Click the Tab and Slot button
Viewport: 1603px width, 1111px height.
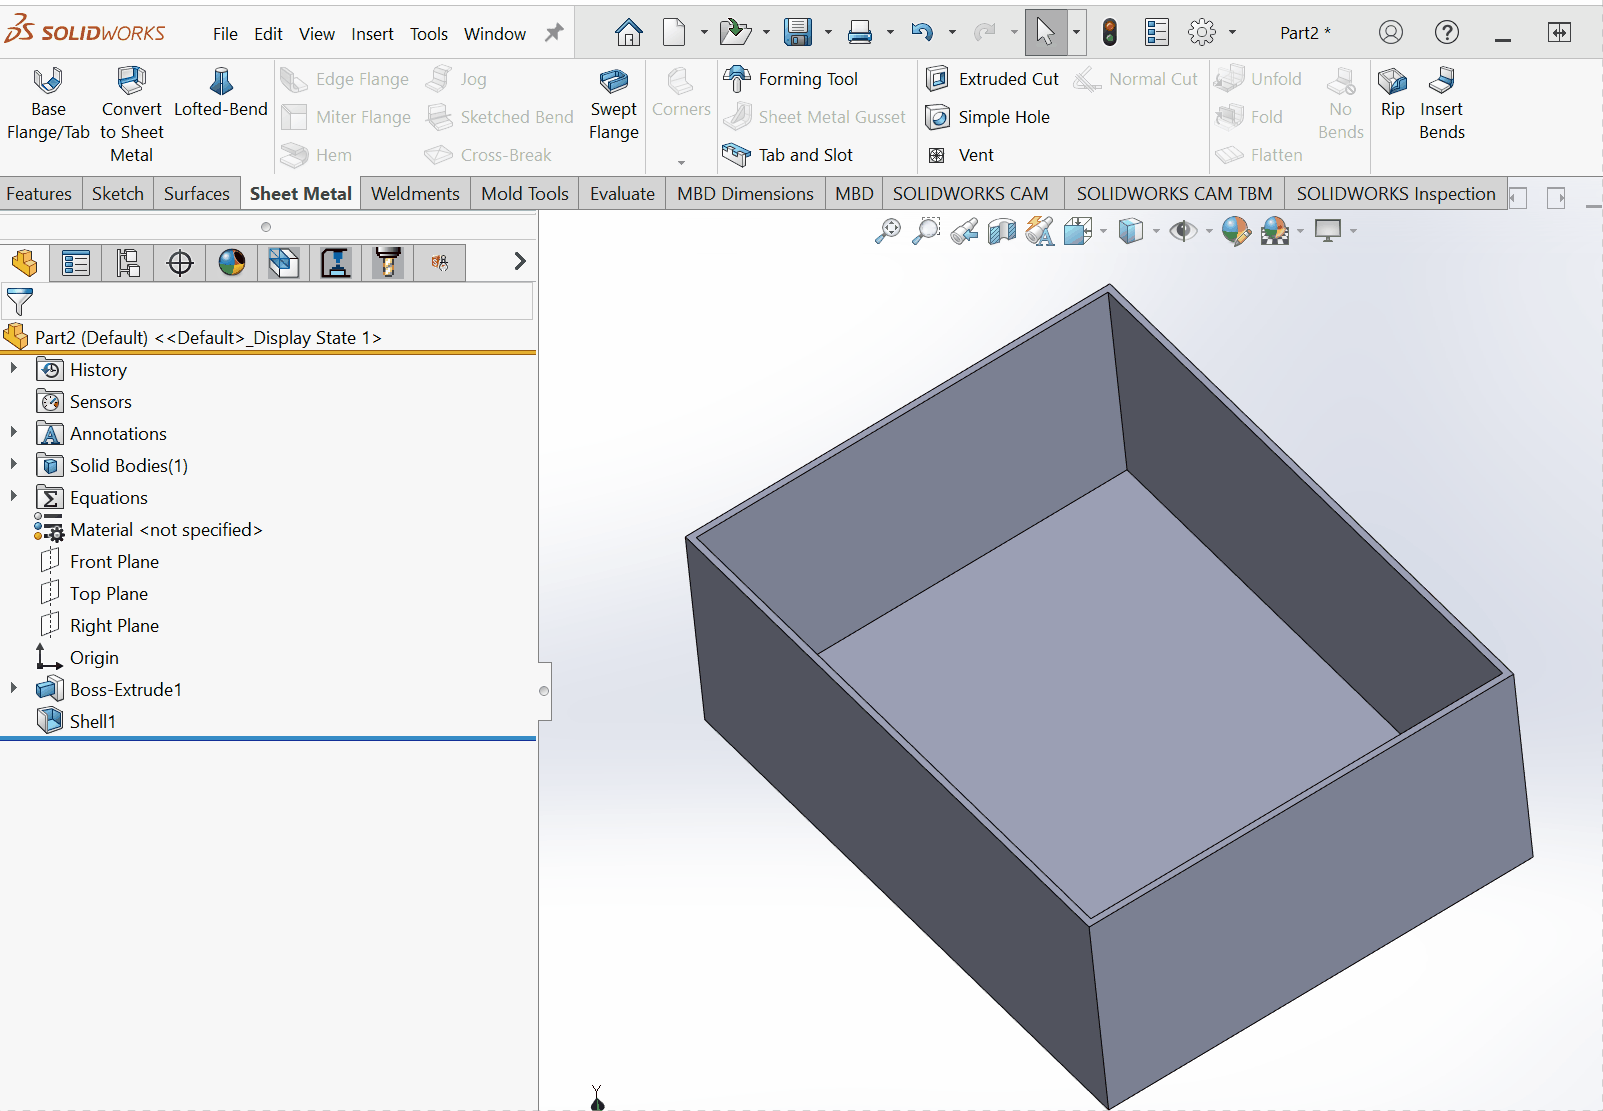[x=792, y=155]
